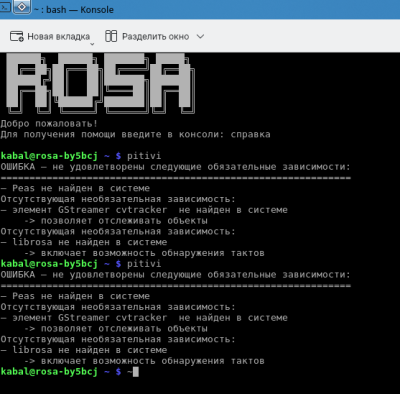Expand the chevron next to Разделить окно
Viewport: 400px width, 394px height.
pyautogui.click(x=200, y=36)
